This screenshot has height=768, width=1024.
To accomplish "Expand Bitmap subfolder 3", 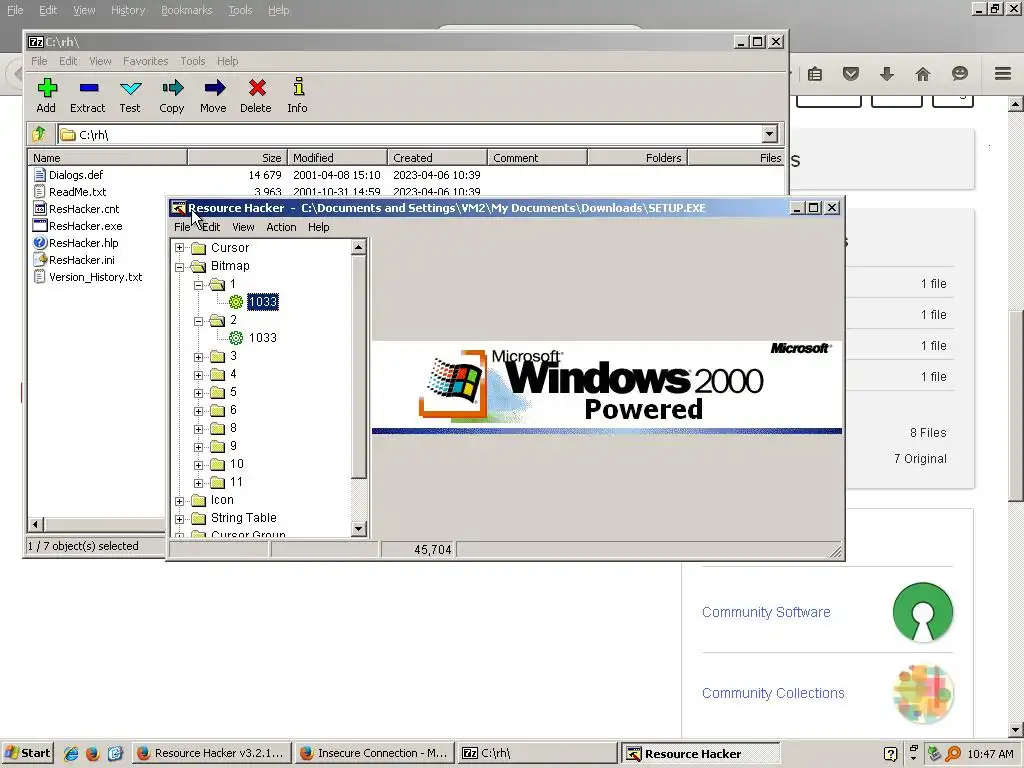I will click(x=199, y=357).
